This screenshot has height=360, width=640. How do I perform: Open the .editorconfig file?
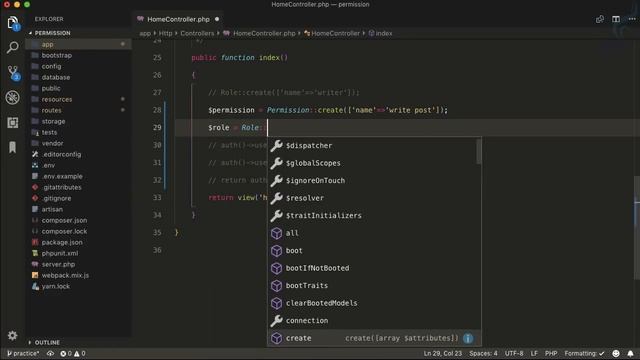[x=61, y=154]
